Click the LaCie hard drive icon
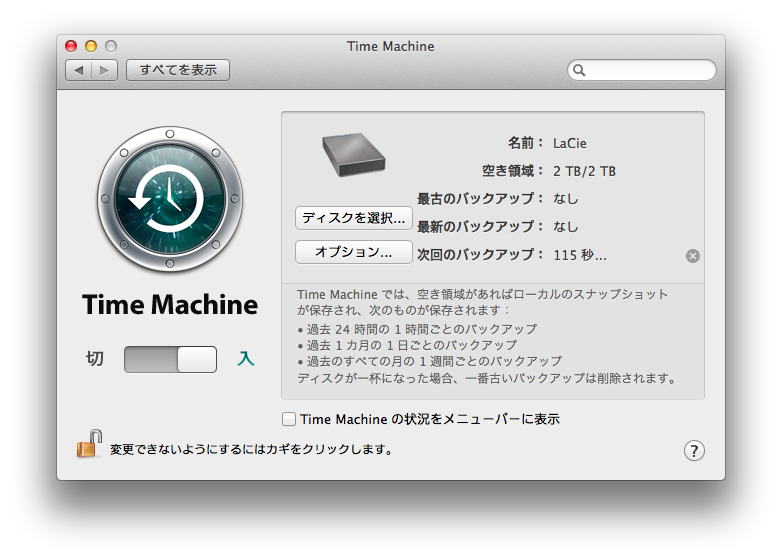The height and width of the screenshot is (559, 782). [354, 155]
